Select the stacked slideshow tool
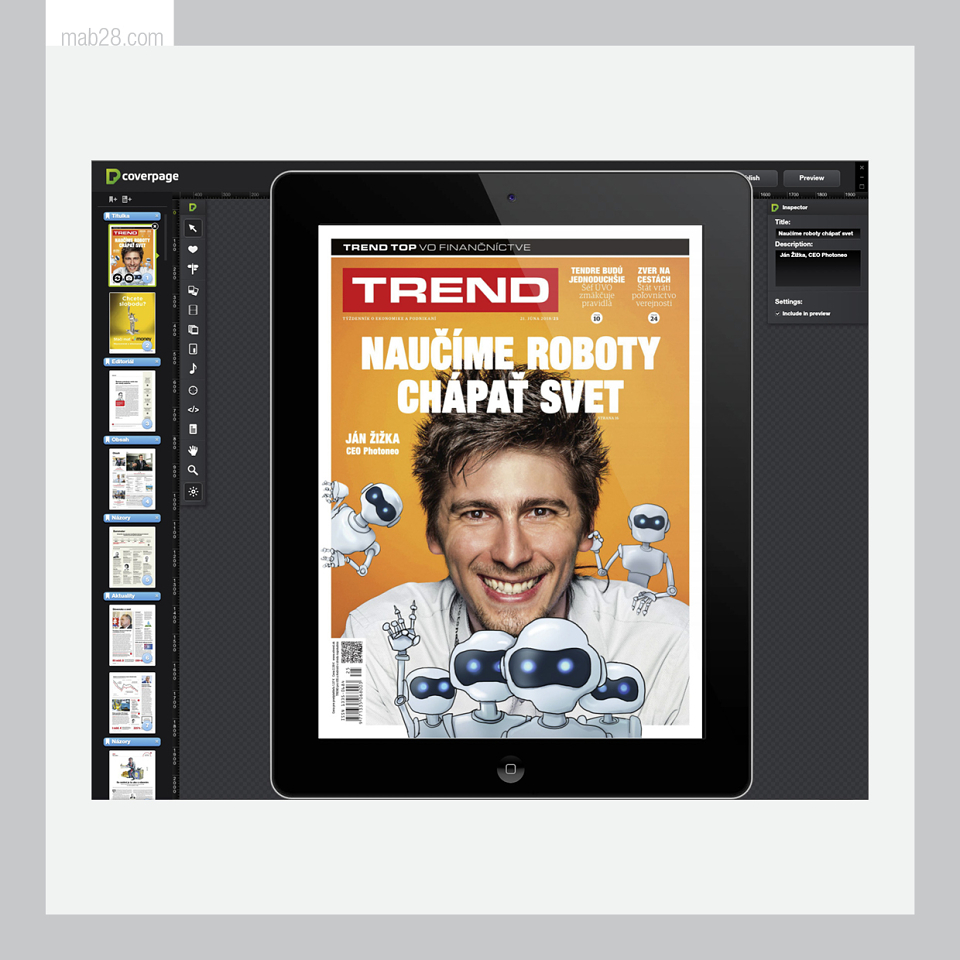 (x=193, y=329)
